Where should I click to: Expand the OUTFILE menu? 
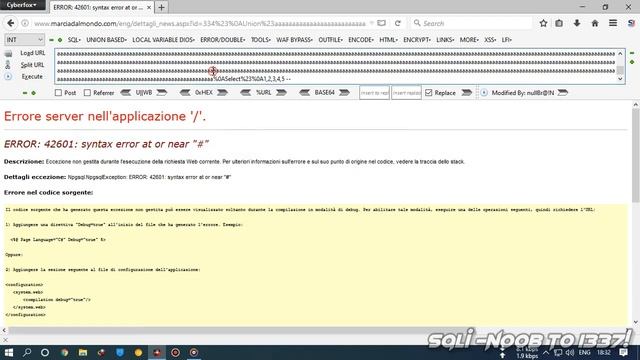tap(330, 40)
